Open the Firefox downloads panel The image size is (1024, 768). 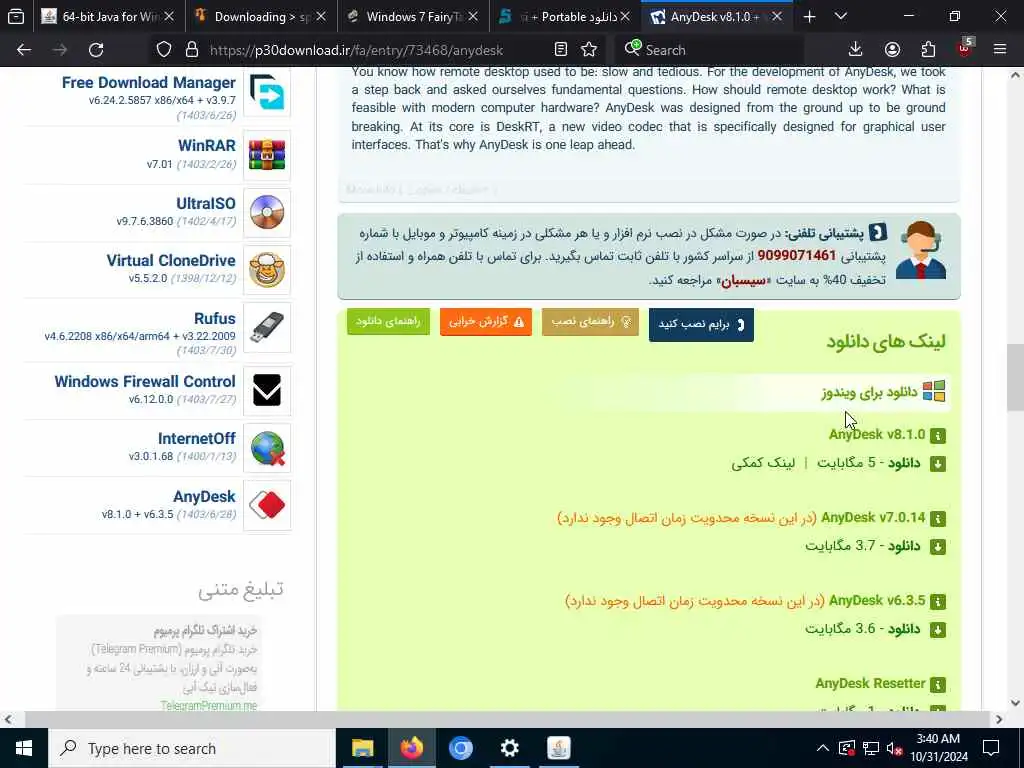coord(855,50)
